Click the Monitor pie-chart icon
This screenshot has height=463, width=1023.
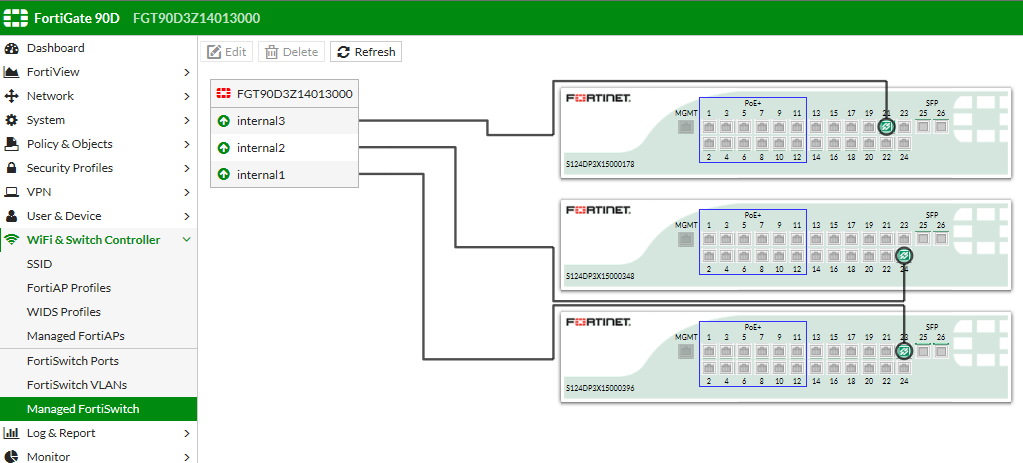click(11, 456)
